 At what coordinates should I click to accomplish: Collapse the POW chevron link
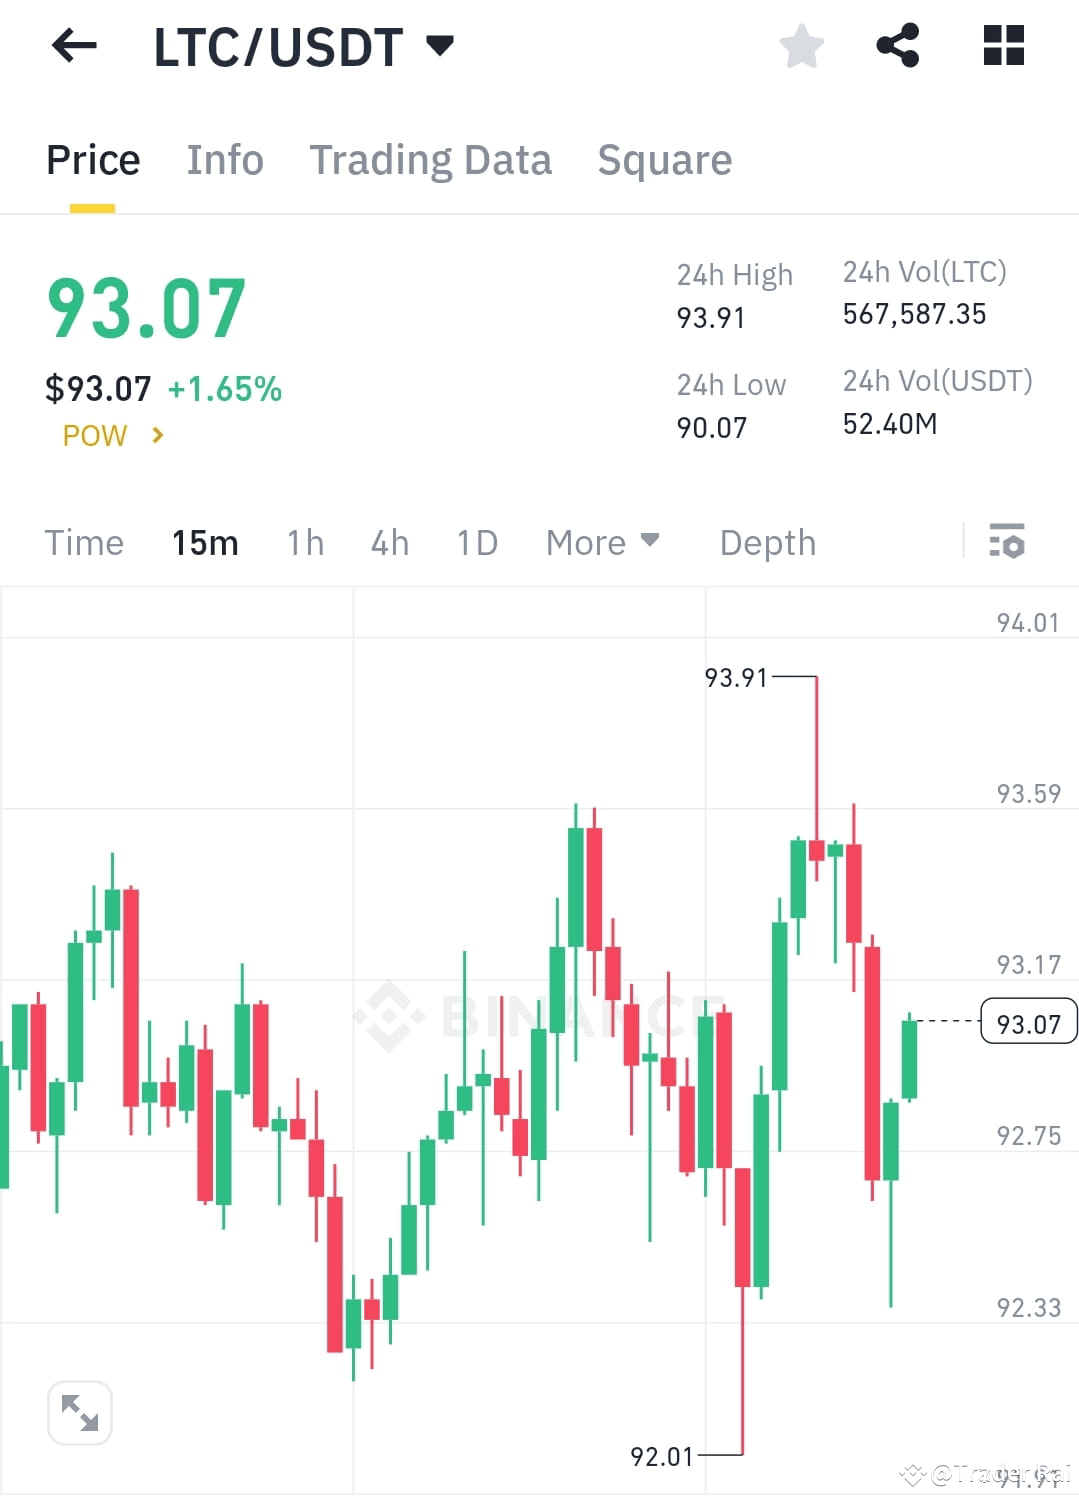pos(158,435)
